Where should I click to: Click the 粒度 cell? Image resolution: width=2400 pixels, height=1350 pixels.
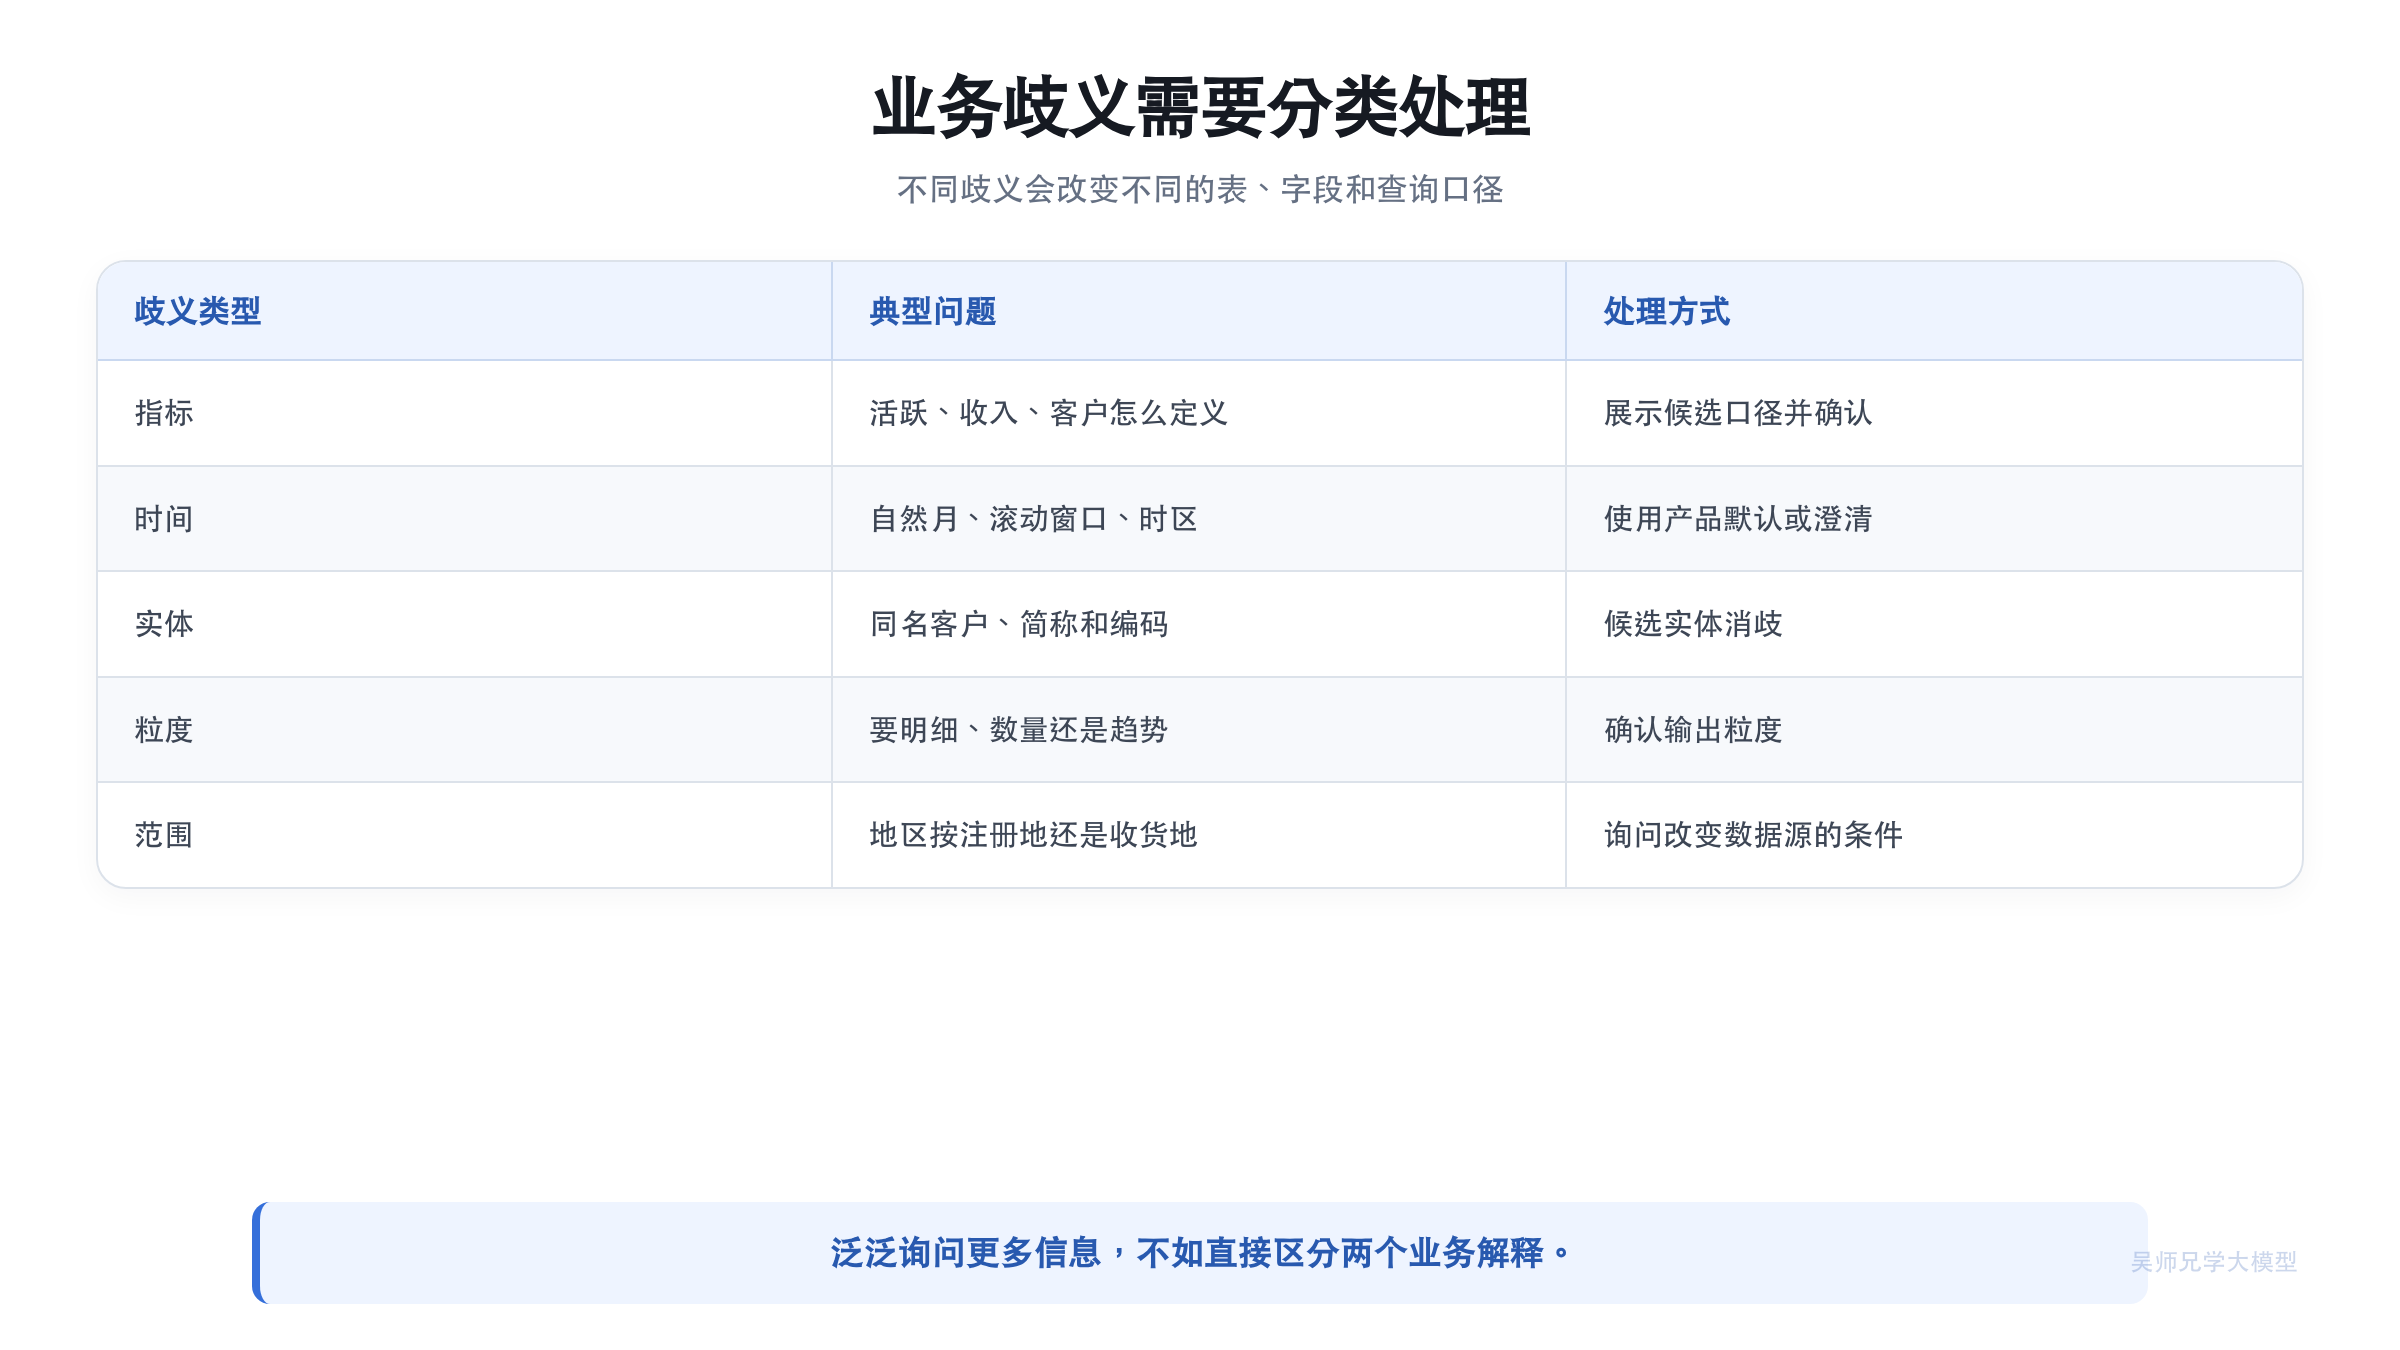coord(464,730)
